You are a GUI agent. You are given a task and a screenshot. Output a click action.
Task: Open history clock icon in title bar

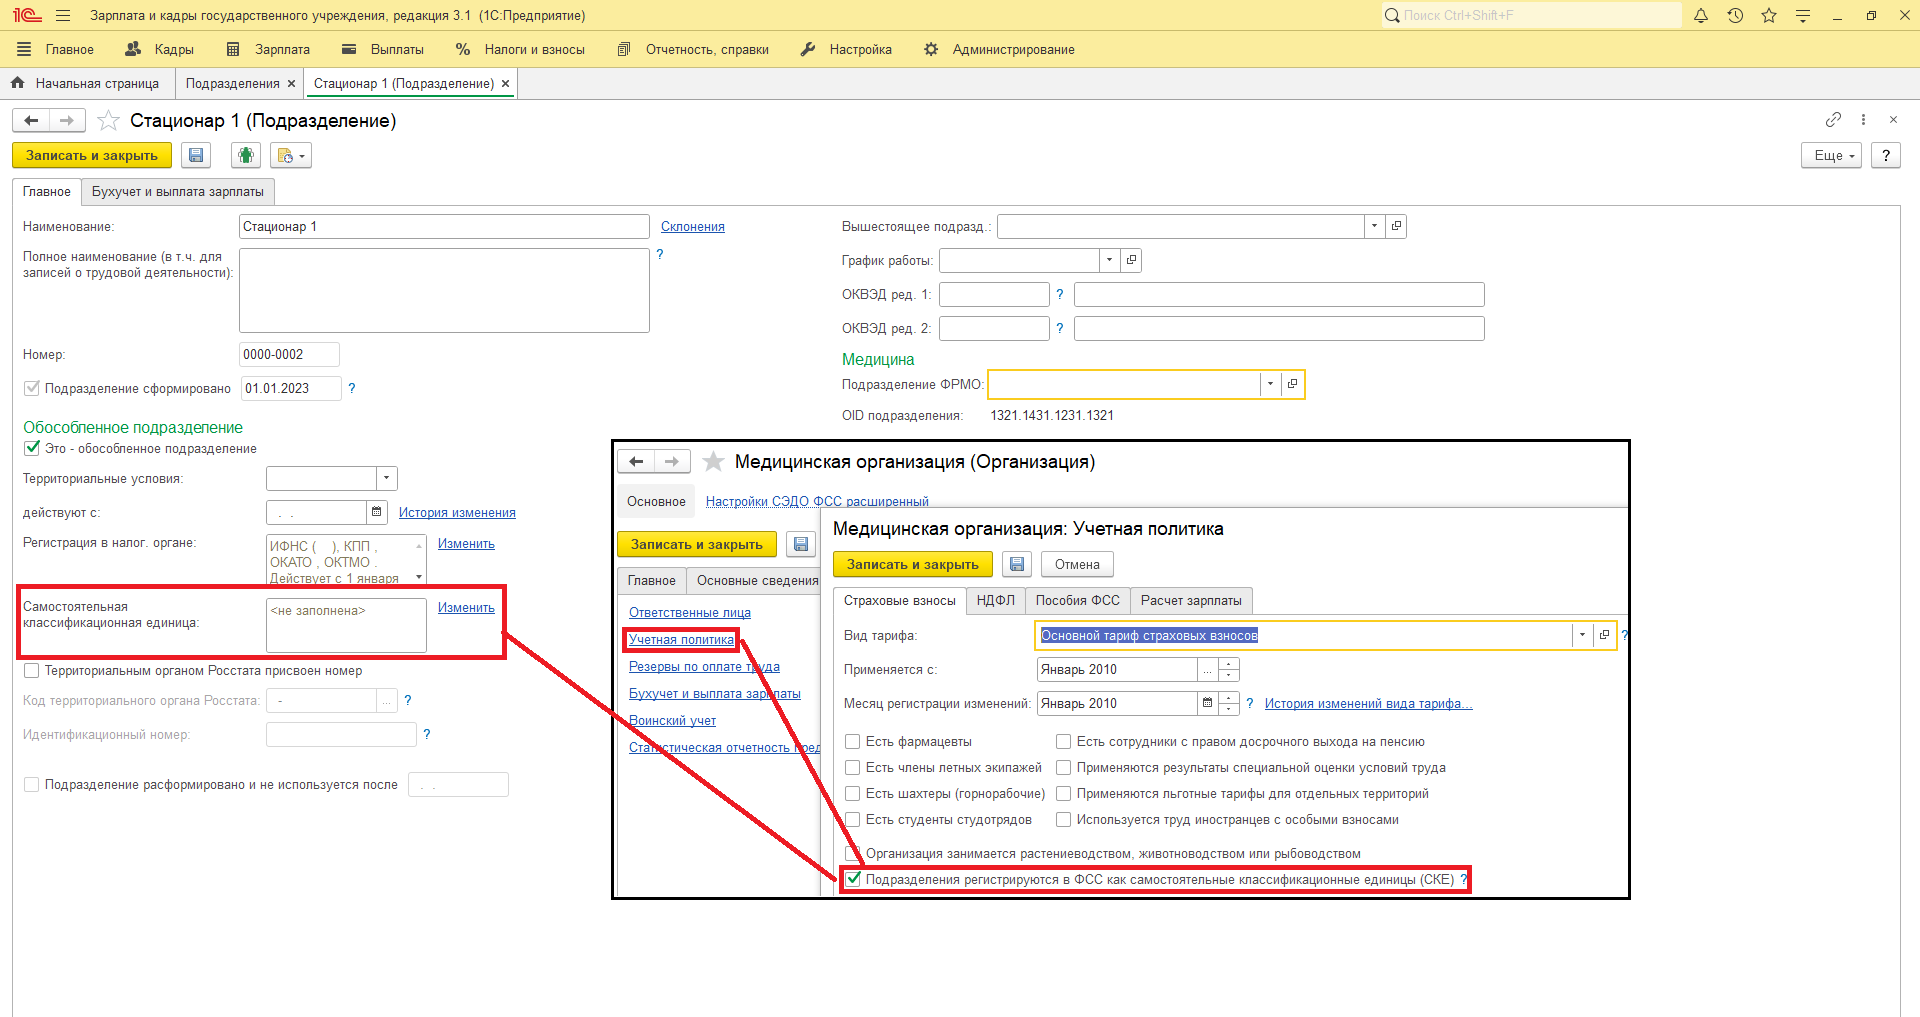(1735, 16)
